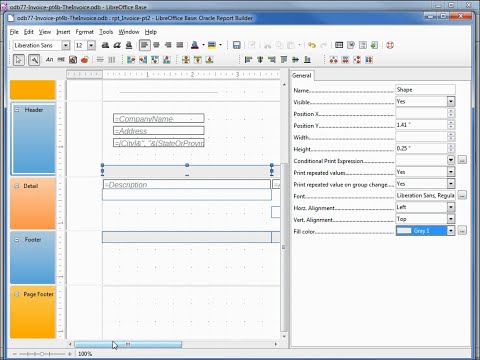Expand the font color palette arrow
The width and height of the screenshot is (480, 360).
click(x=203, y=45)
